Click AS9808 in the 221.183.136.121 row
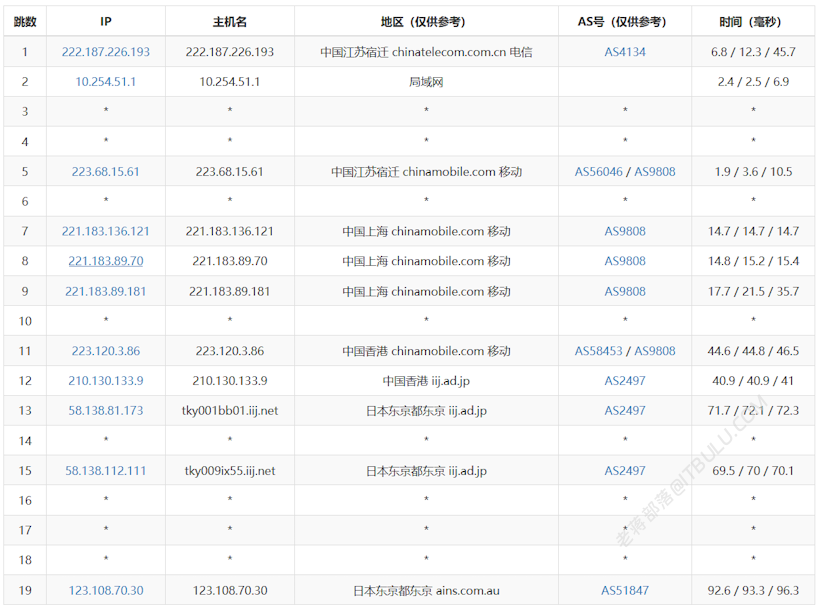This screenshot has height=613, width=820. coord(625,231)
